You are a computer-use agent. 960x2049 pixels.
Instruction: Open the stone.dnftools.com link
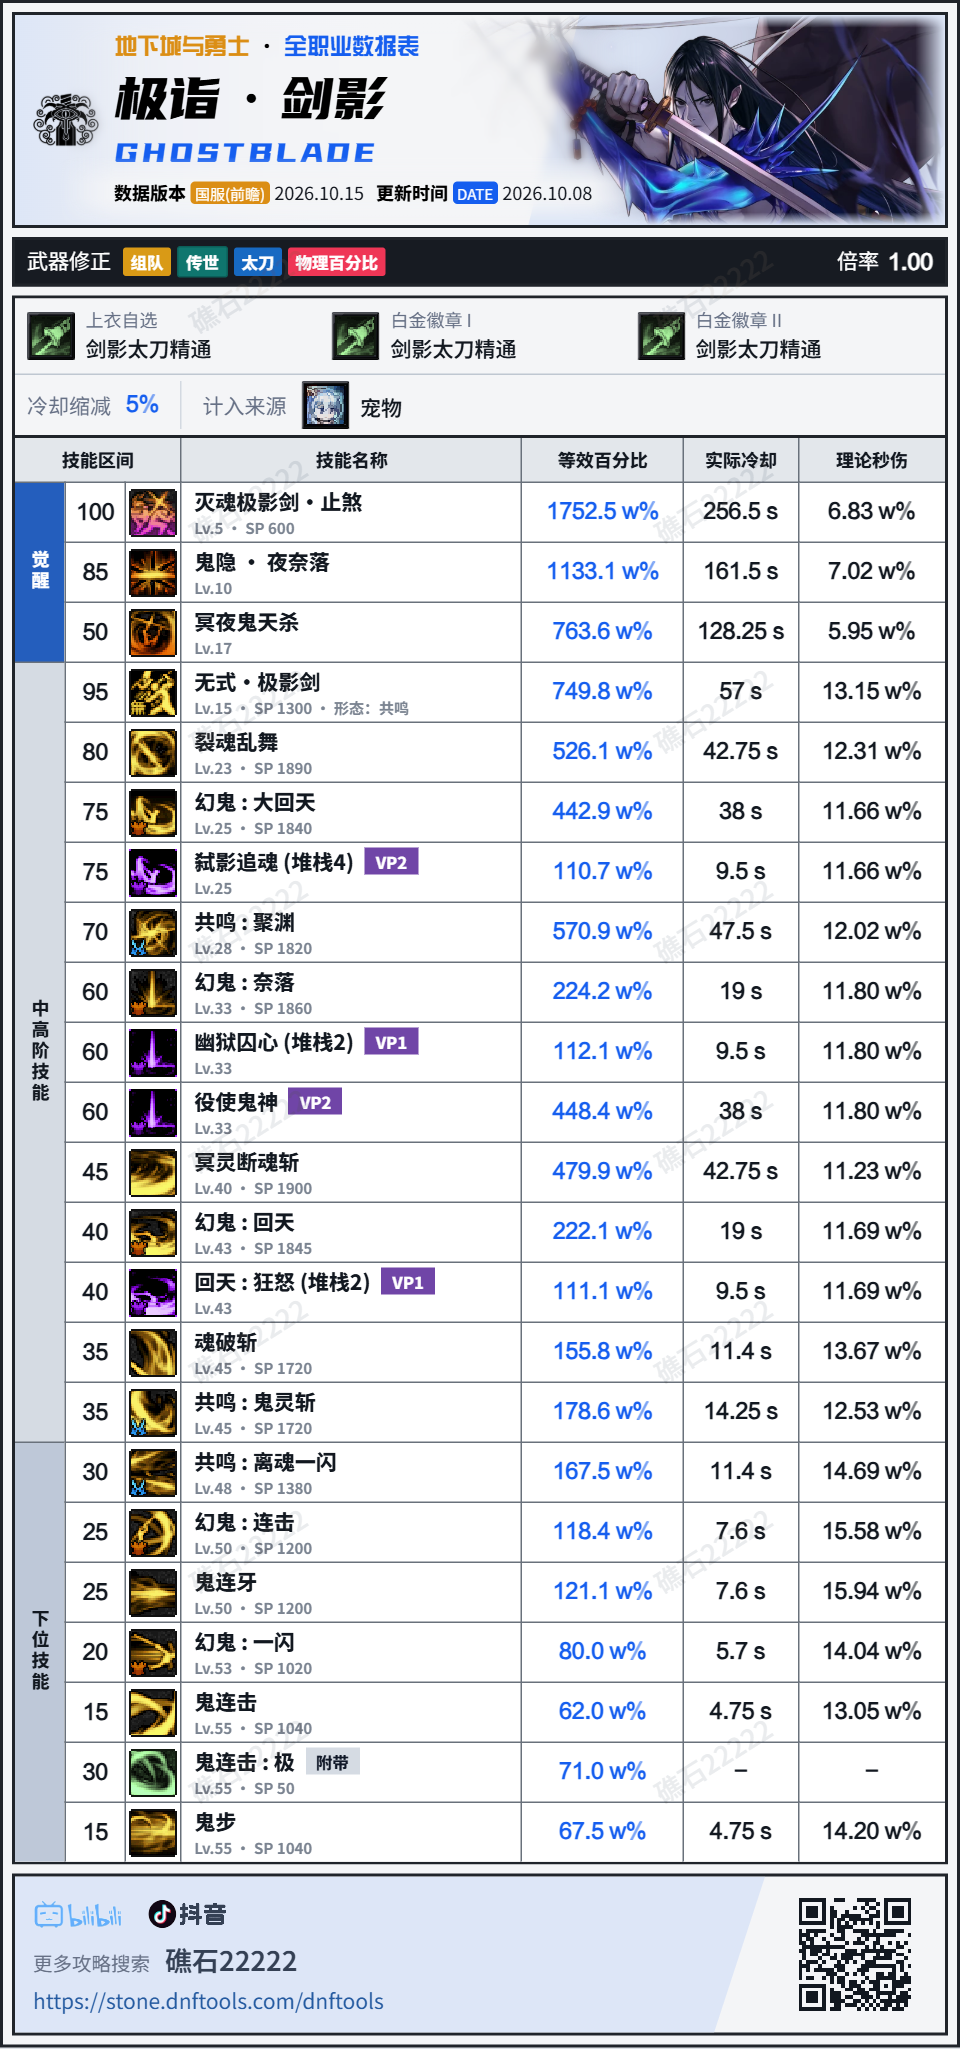pos(209,2001)
